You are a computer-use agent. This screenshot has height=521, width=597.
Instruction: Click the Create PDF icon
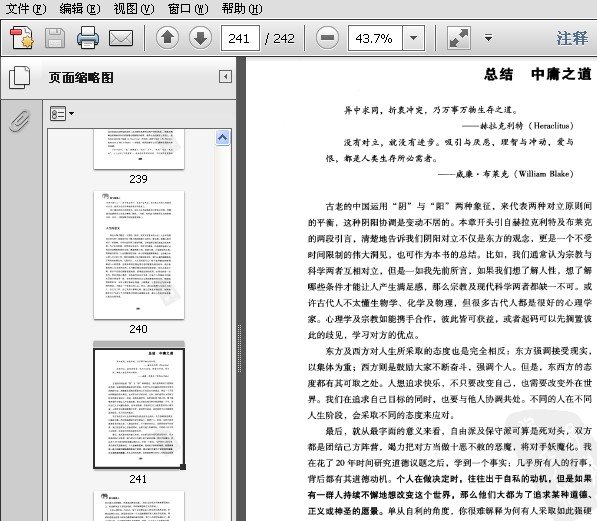pos(22,38)
